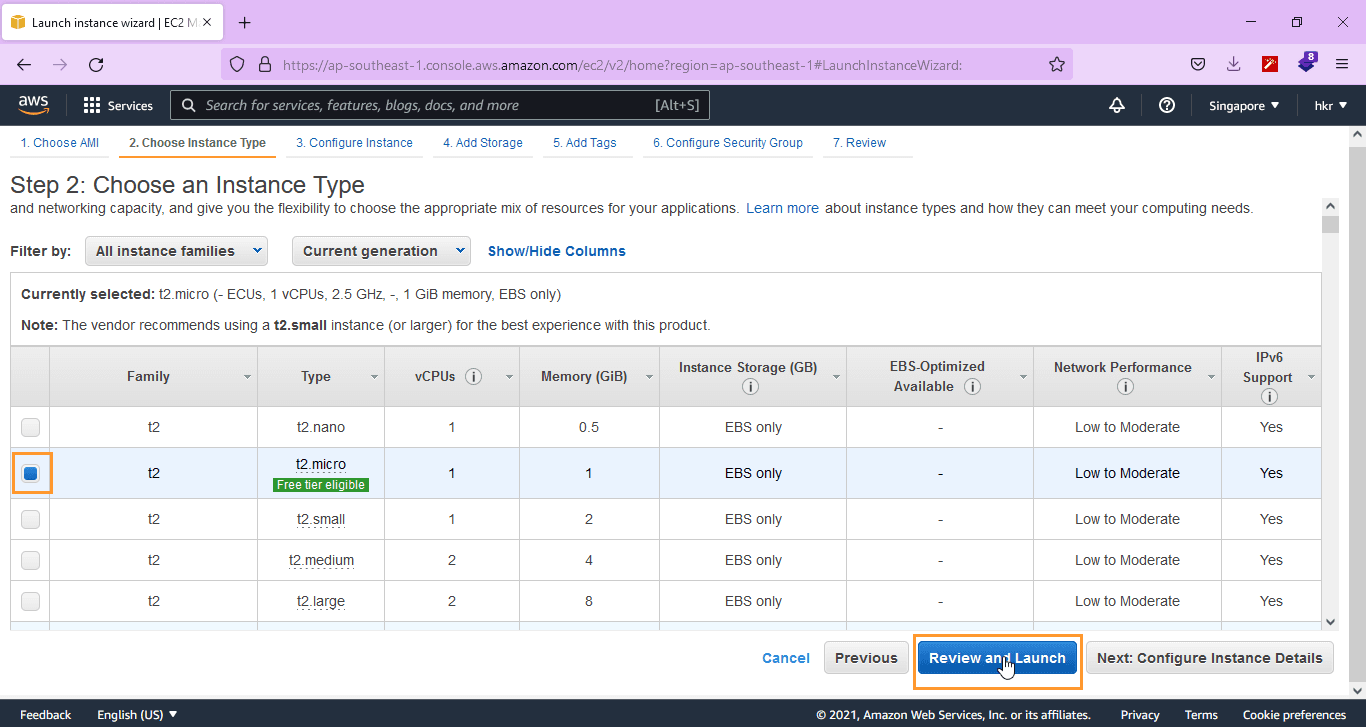
Task: Open the Pocket save icon
Action: pos(1197,64)
